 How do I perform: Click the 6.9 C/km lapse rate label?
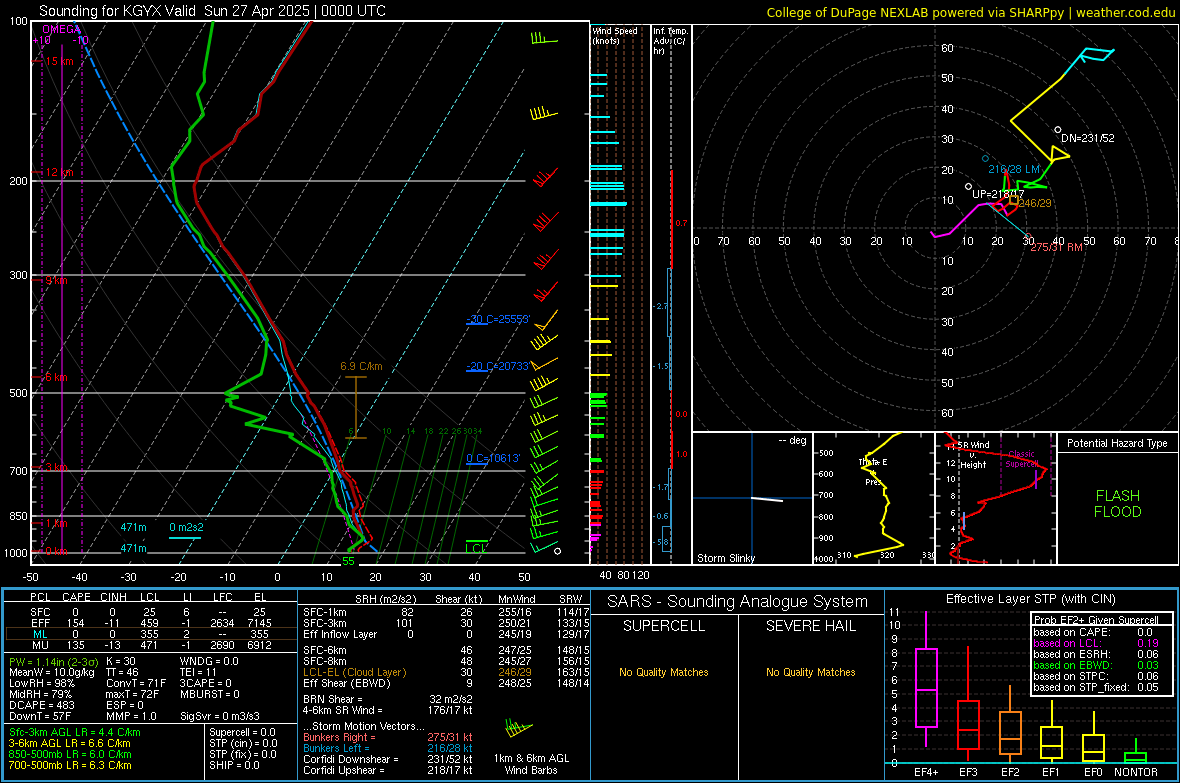click(x=361, y=367)
